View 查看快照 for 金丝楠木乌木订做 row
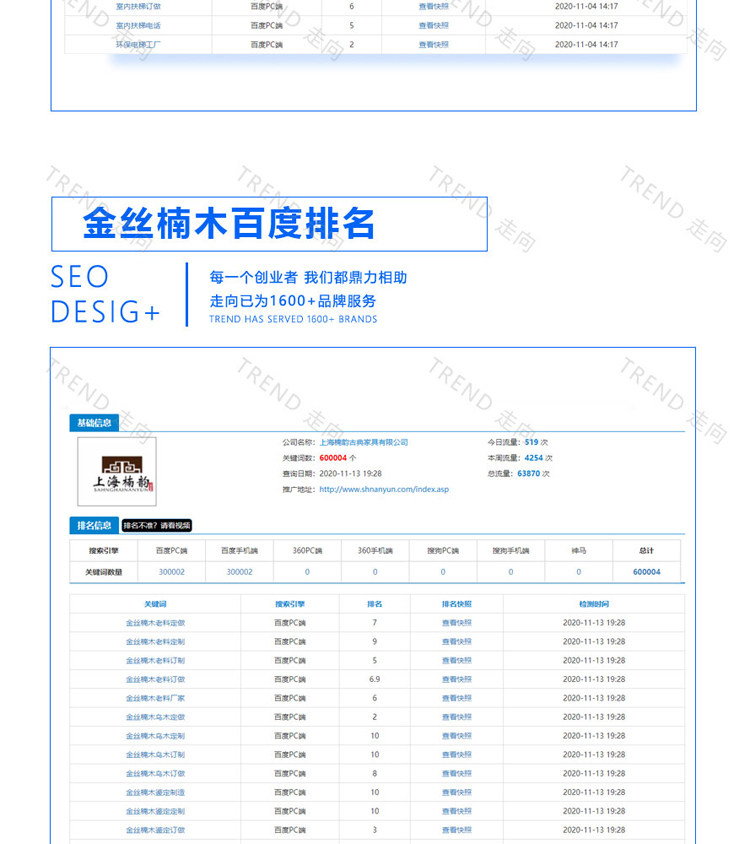The height and width of the screenshot is (844, 750). tap(457, 774)
